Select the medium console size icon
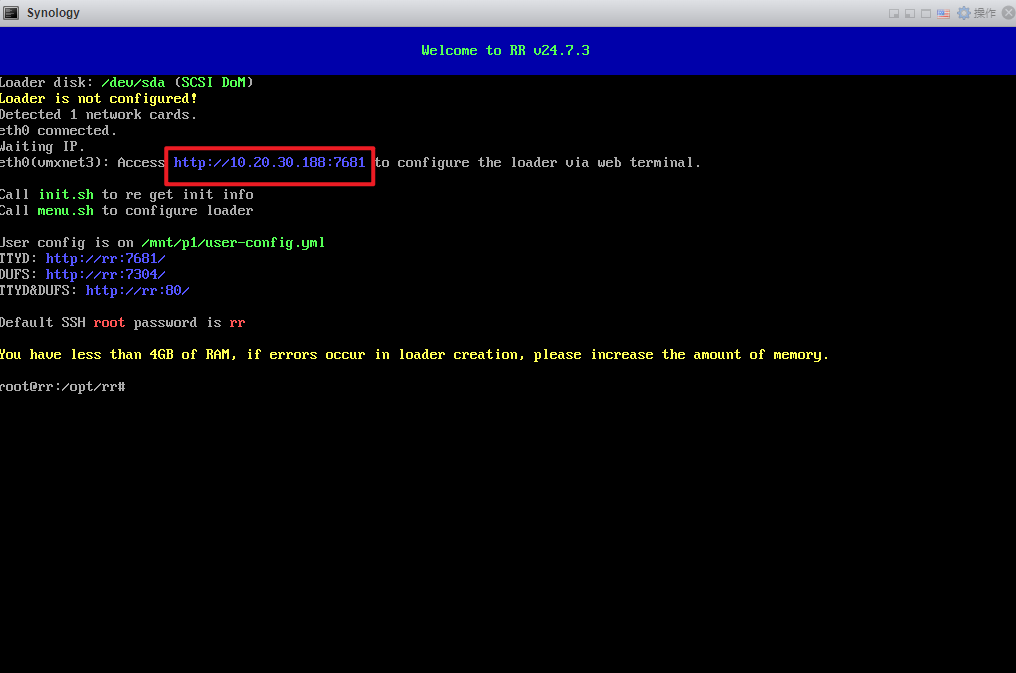This screenshot has width=1016, height=673. click(909, 13)
